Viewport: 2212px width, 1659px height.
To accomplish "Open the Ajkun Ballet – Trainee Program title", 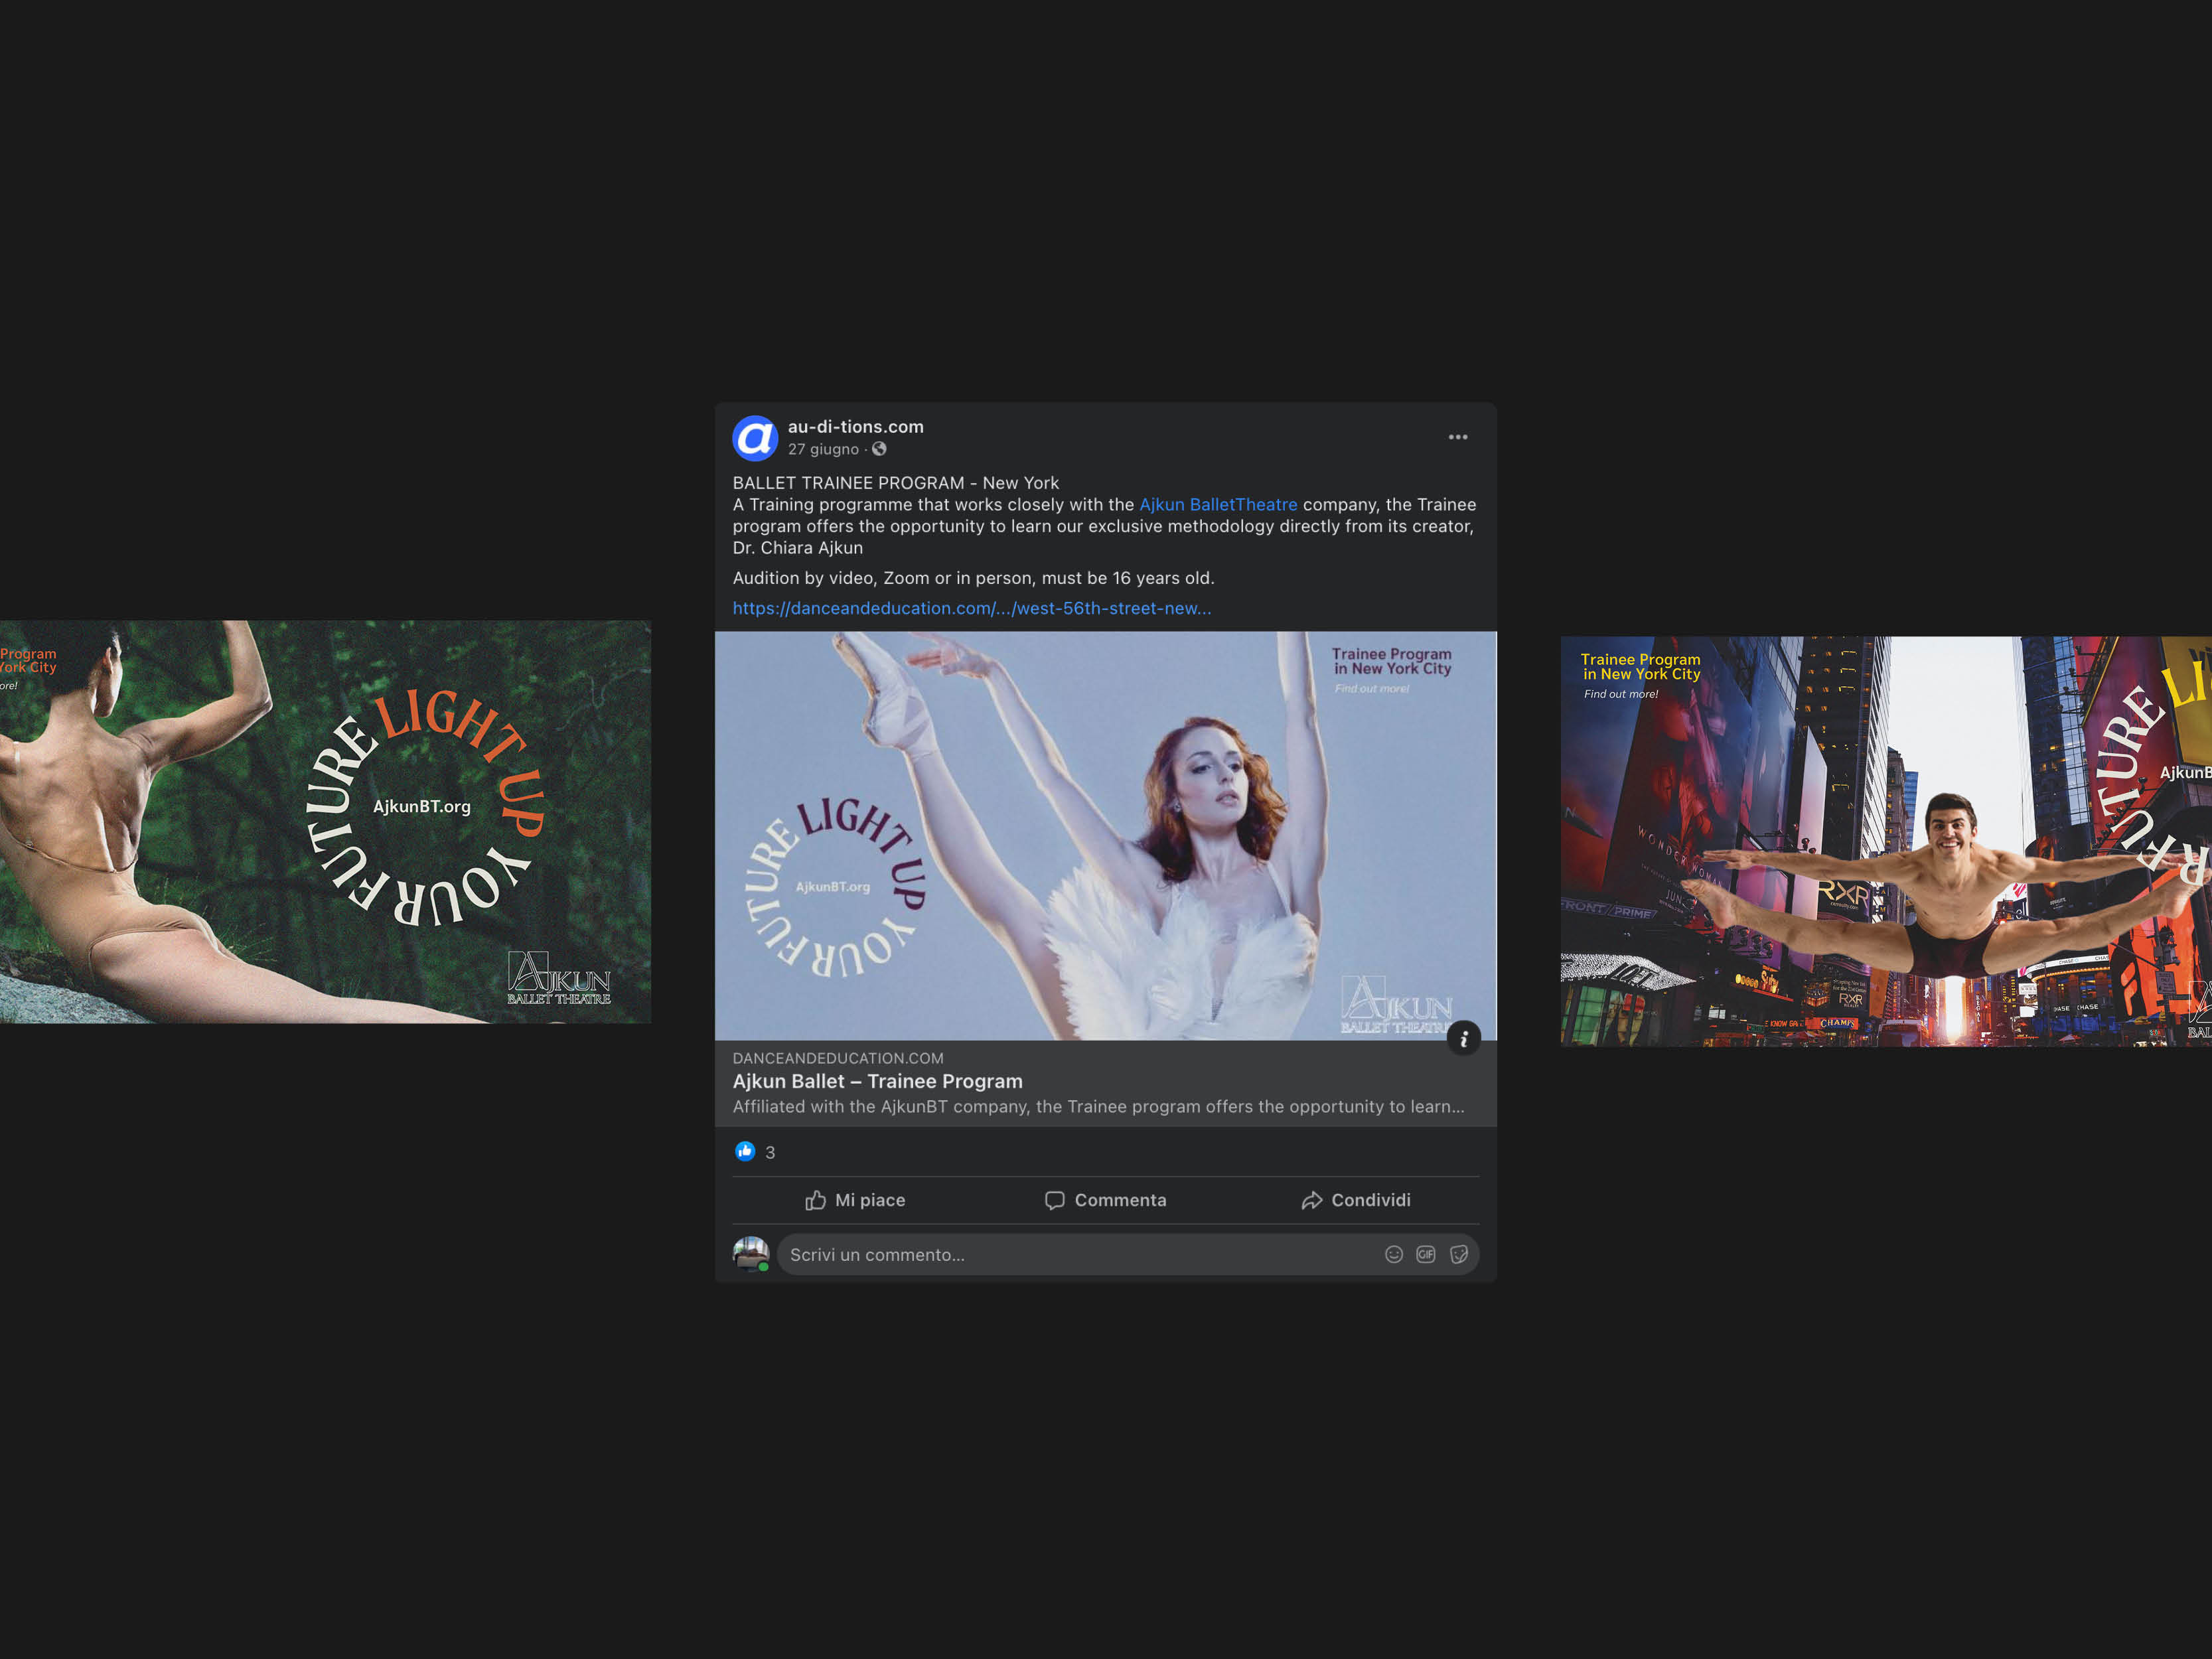I will pos(878,1081).
